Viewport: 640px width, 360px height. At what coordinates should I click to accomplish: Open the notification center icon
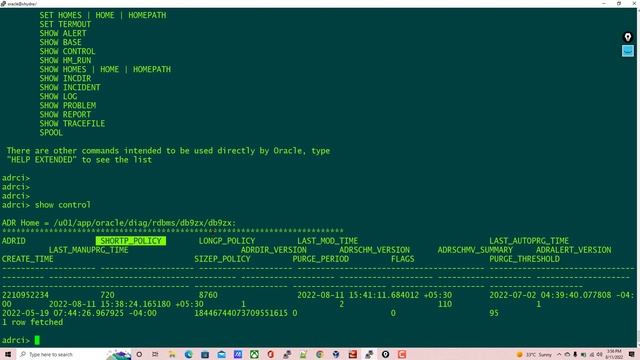point(631,354)
